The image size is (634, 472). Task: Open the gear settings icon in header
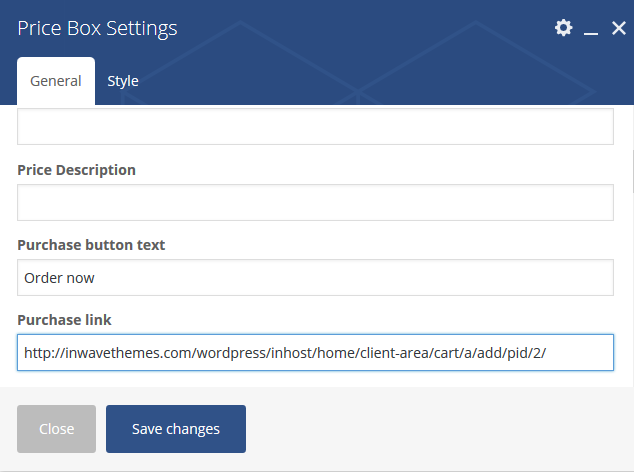[x=563, y=28]
